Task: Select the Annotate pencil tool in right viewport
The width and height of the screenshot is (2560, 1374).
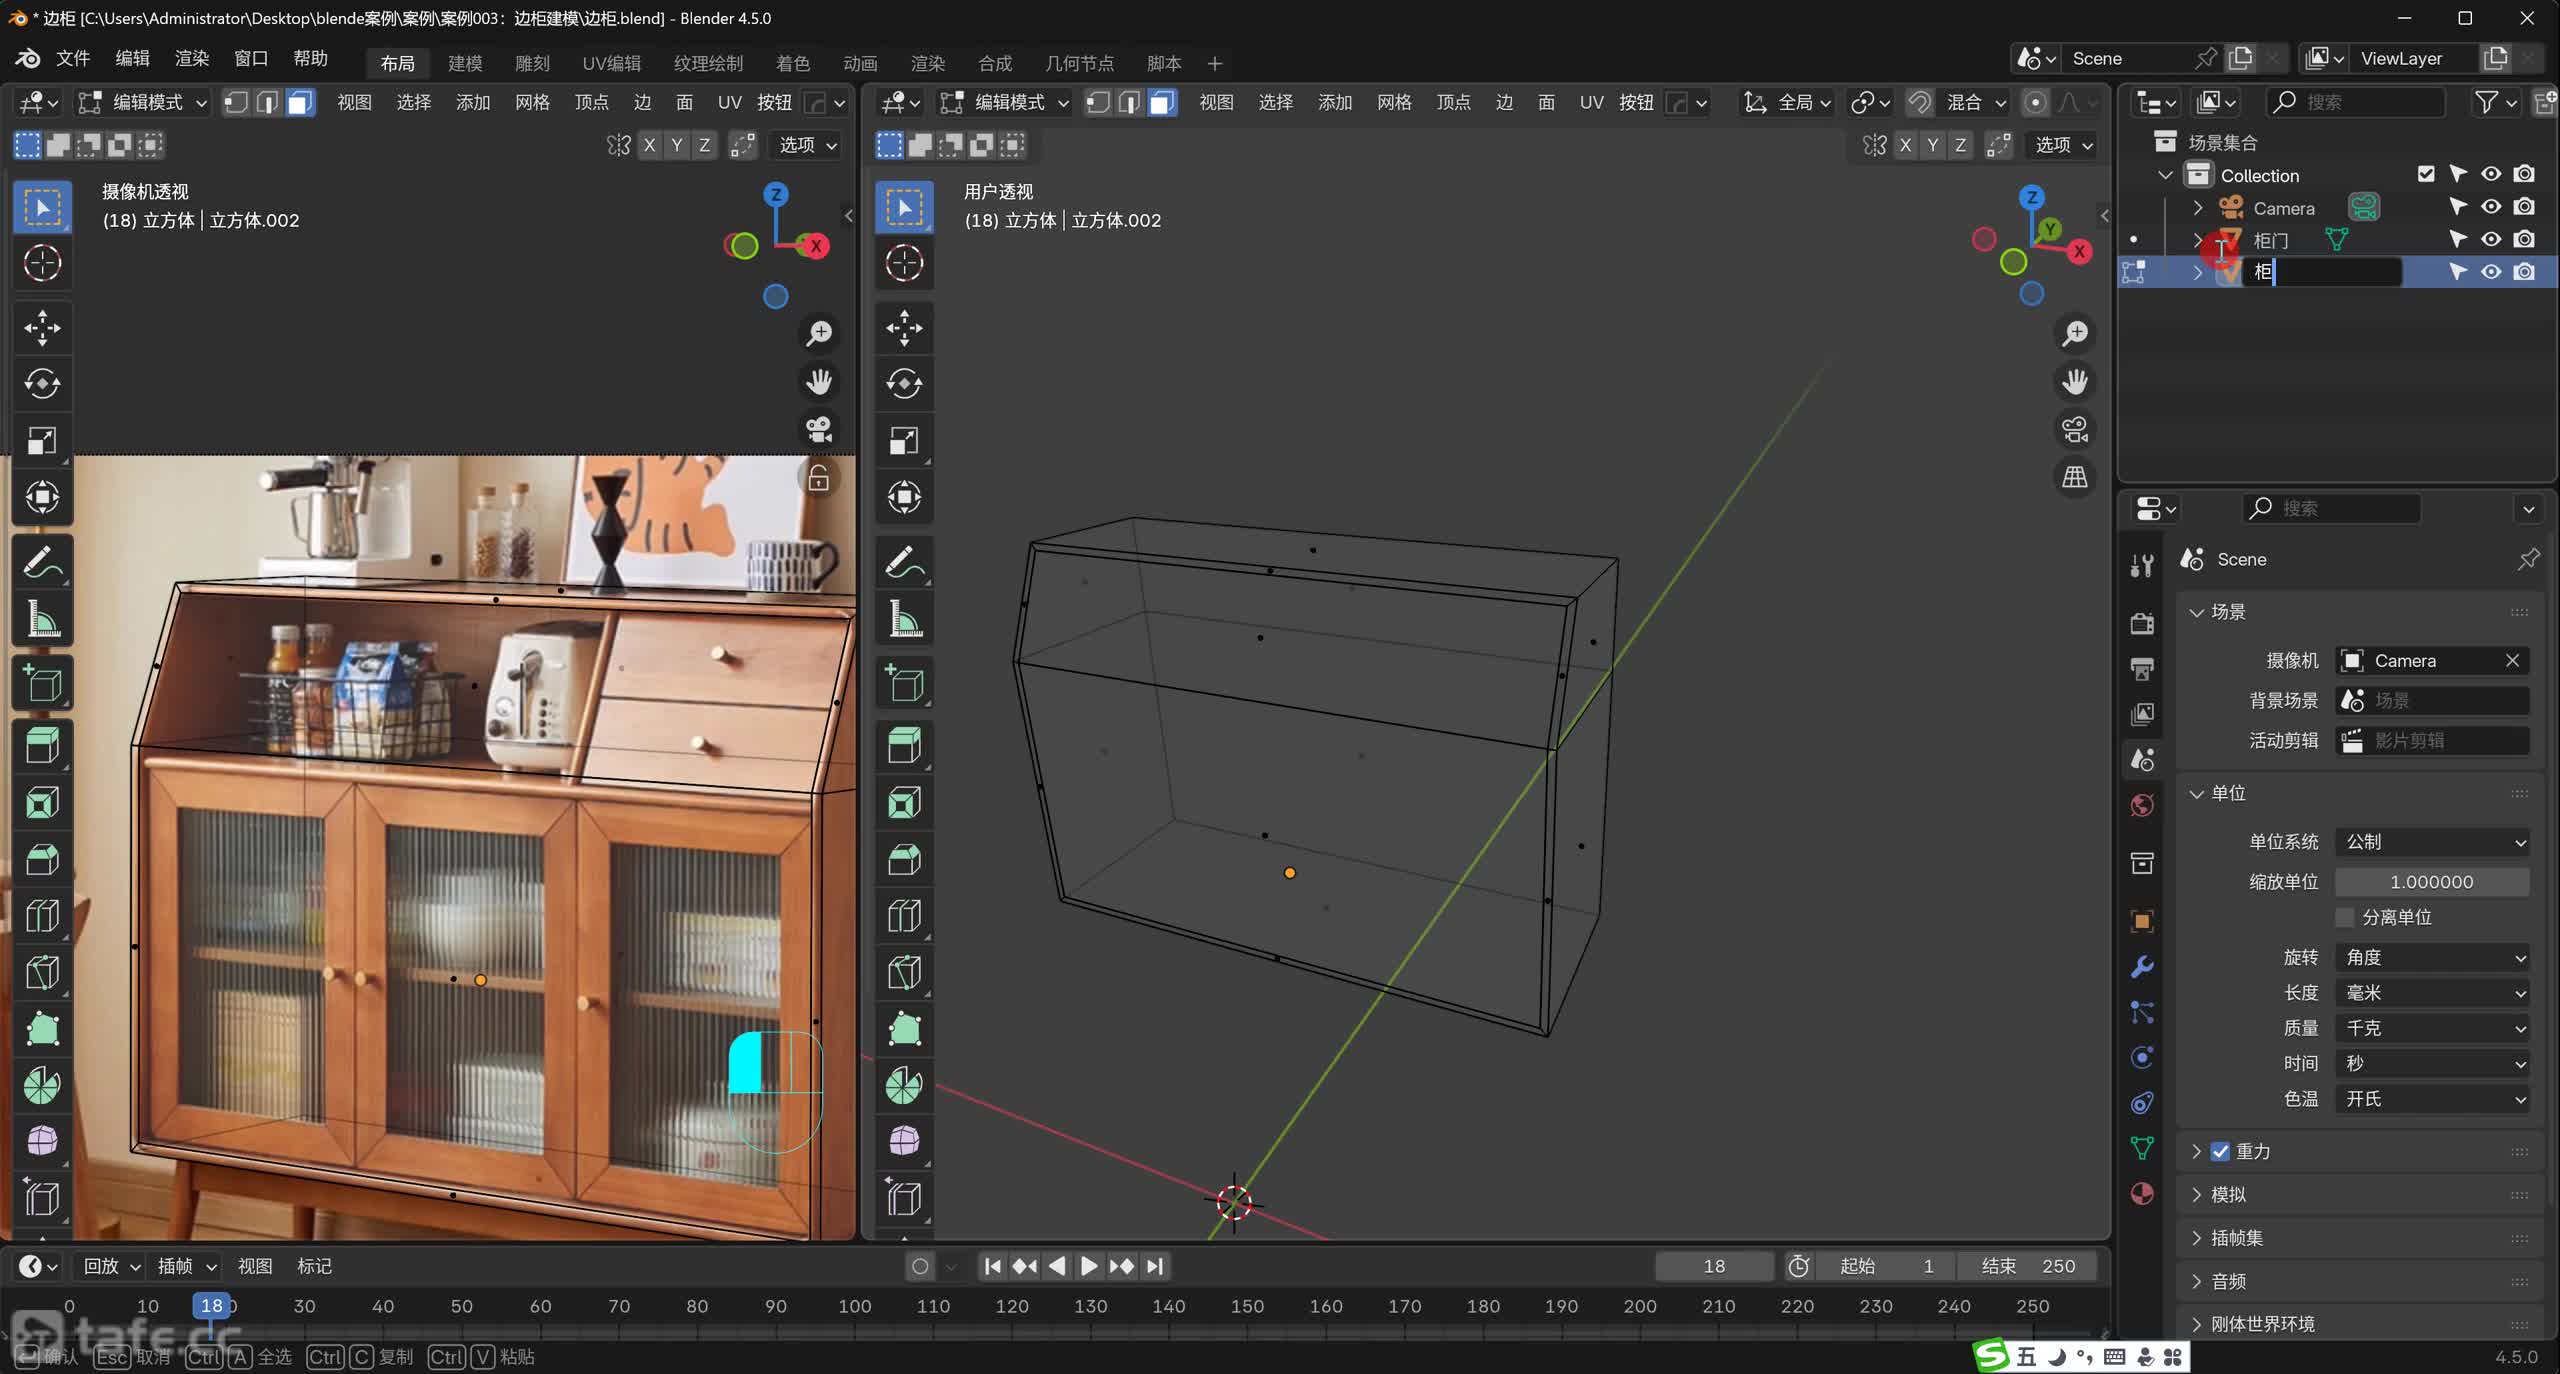Action: click(x=904, y=563)
